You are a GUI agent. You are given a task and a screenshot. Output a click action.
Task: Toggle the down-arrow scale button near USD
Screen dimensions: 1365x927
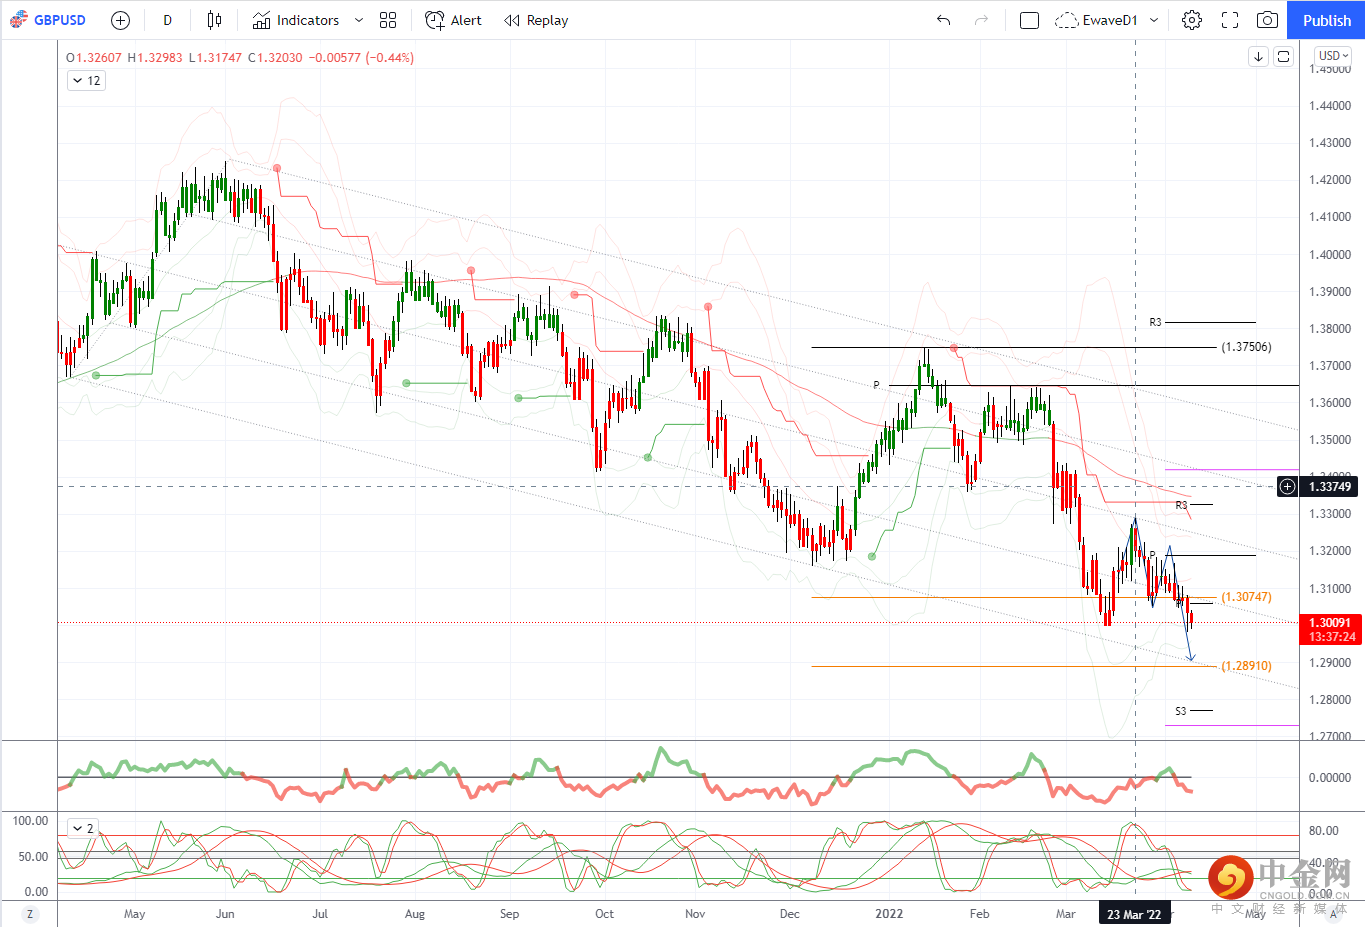point(1259,57)
